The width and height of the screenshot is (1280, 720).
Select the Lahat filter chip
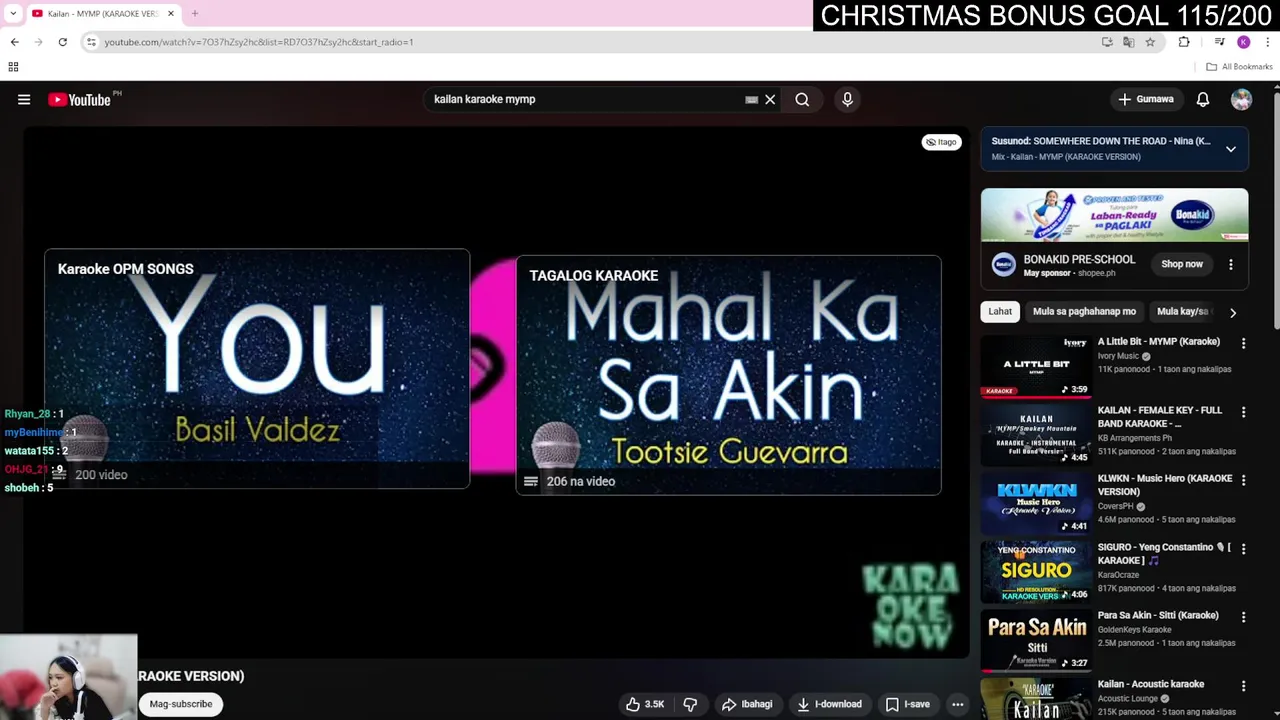[1000, 312]
